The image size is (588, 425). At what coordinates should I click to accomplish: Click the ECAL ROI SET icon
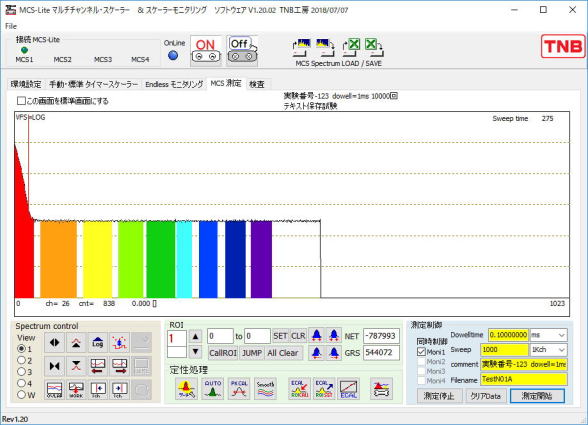(x=324, y=389)
